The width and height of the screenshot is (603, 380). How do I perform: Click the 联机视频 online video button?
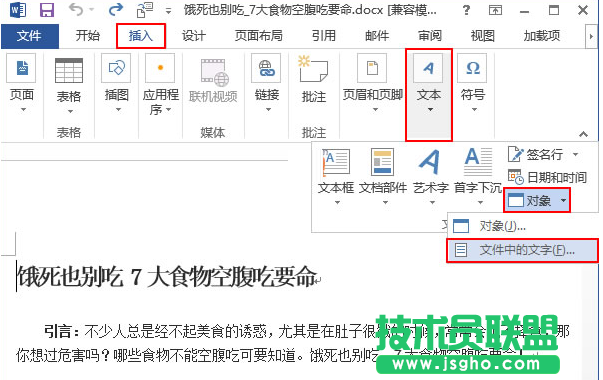213,80
